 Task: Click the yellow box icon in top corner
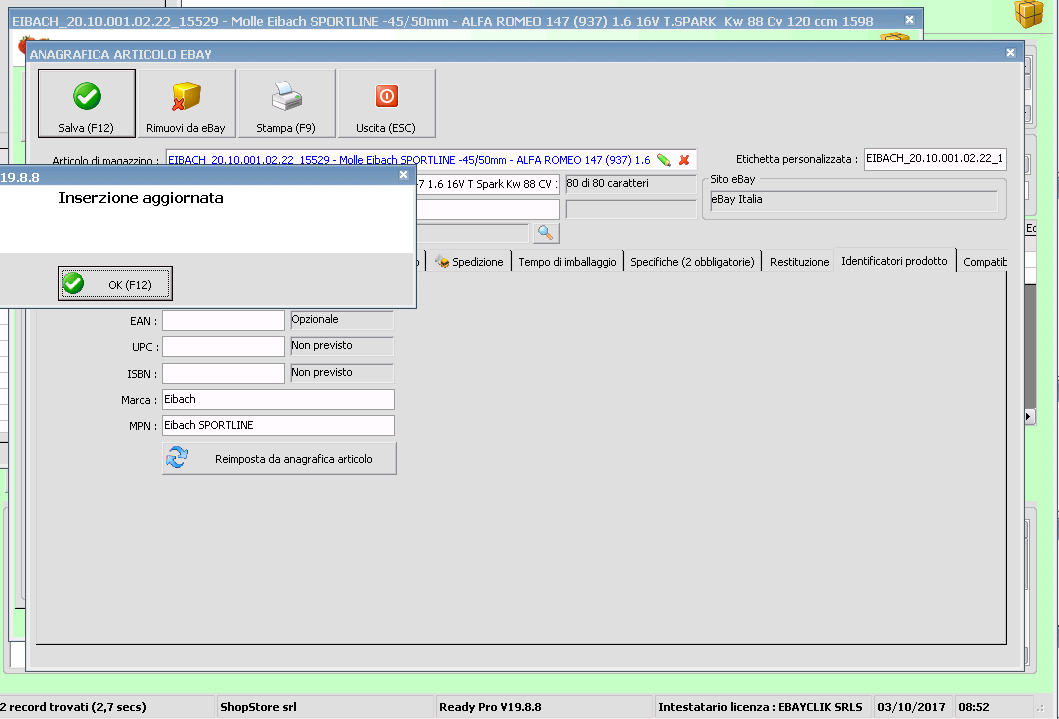[1029, 14]
